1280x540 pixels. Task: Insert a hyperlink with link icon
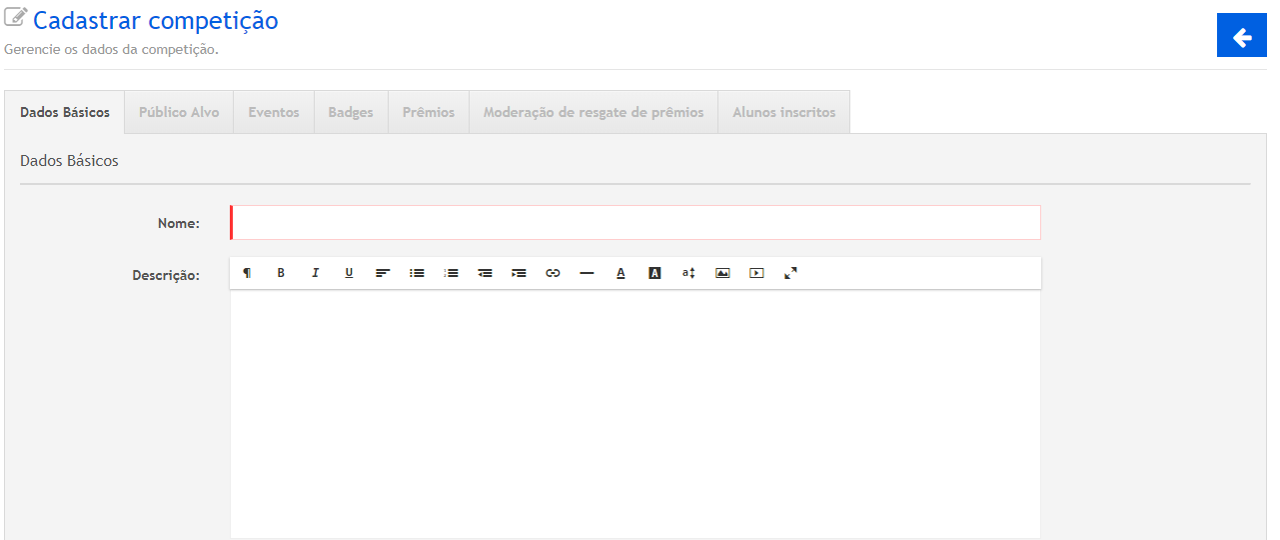point(553,273)
